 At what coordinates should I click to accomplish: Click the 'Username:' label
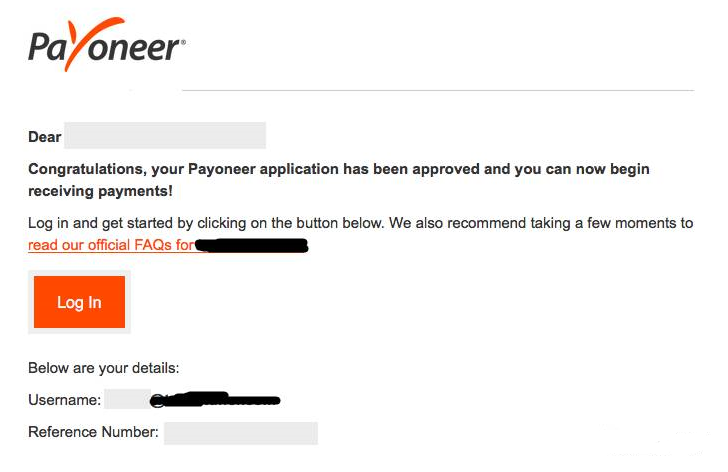pos(65,400)
